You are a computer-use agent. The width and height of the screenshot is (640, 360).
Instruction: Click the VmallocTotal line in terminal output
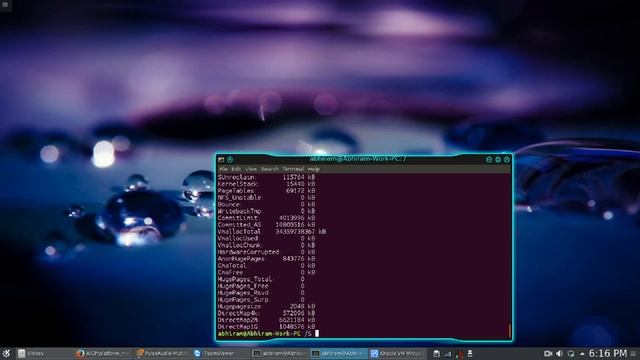pyautogui.click(x=272, y=231)
